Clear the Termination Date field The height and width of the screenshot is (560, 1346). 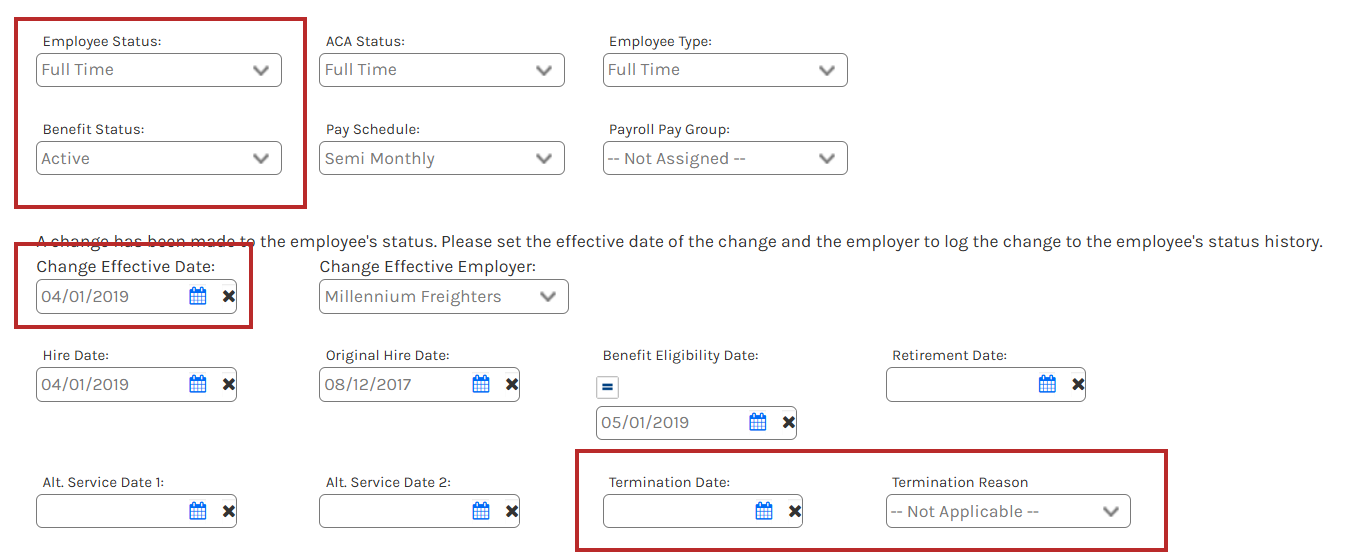795,511
